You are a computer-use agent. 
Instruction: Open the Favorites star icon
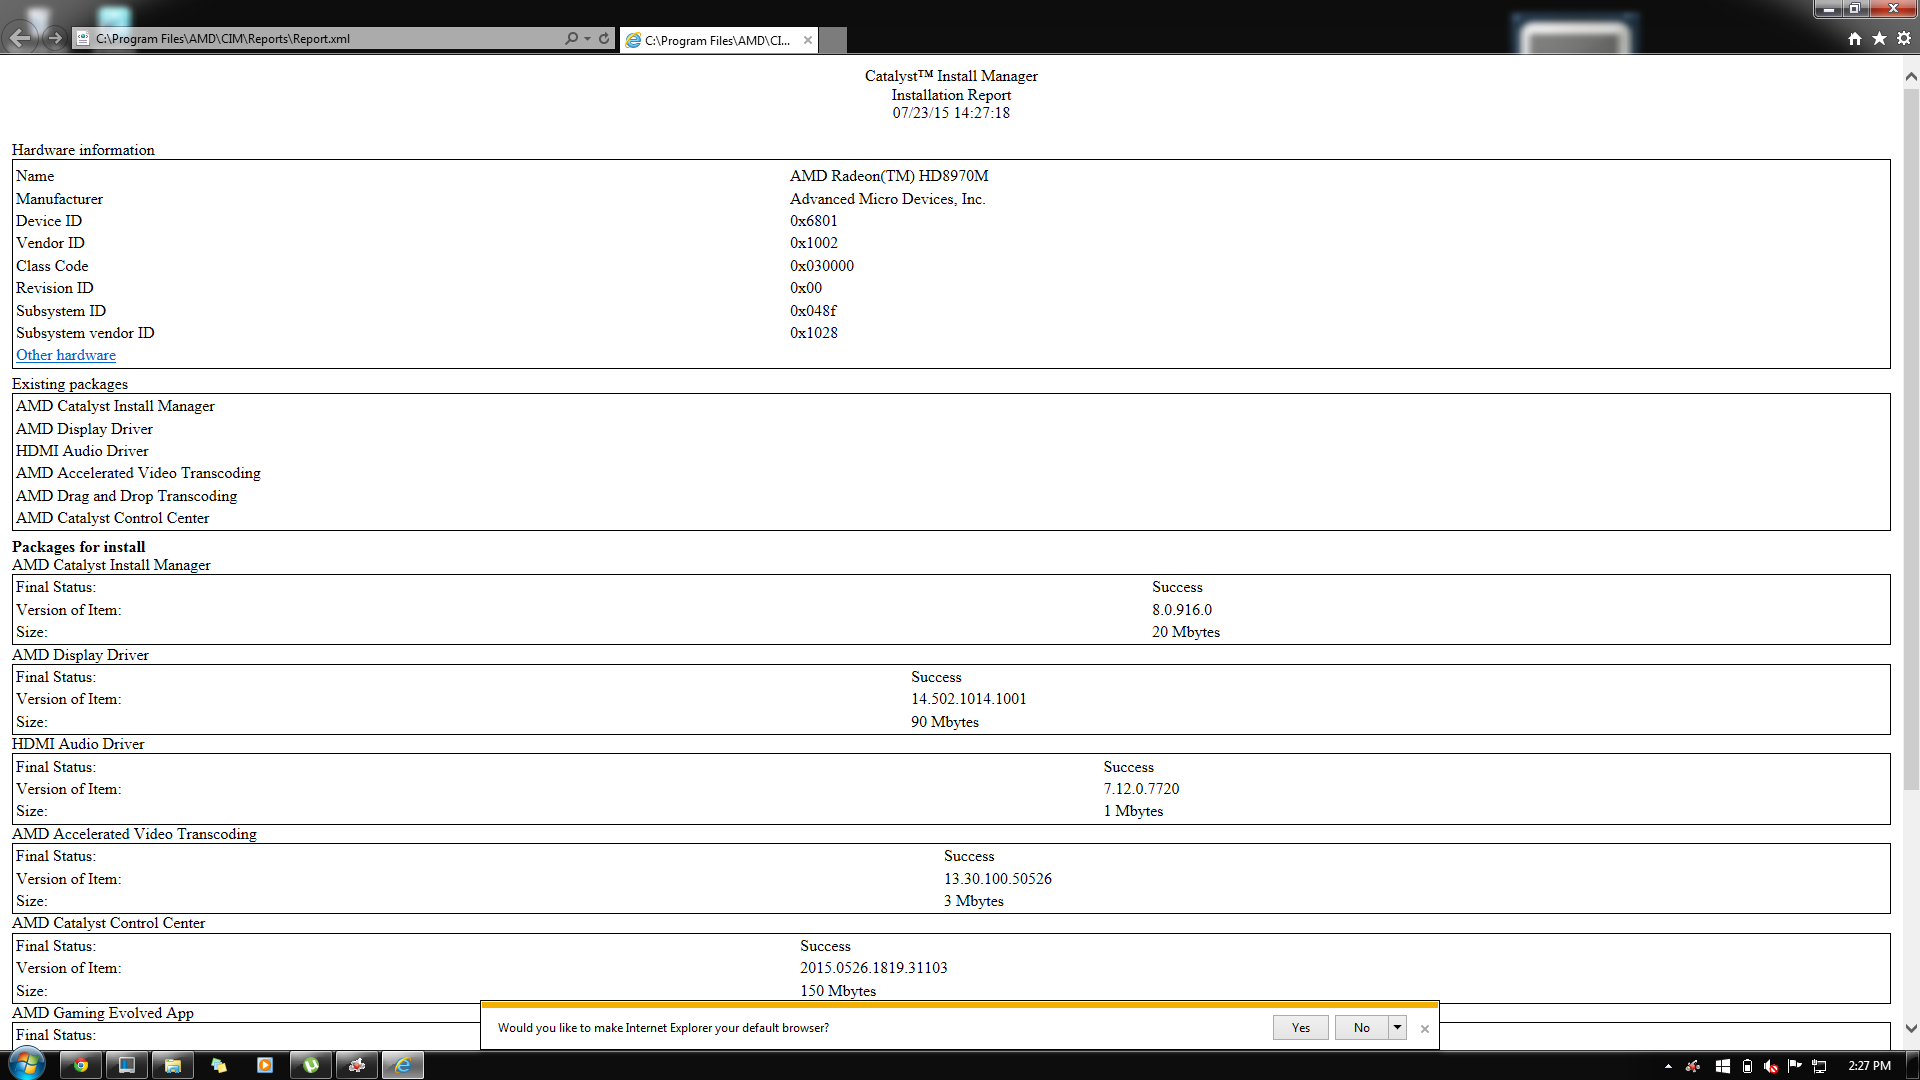coord(1879,38)
